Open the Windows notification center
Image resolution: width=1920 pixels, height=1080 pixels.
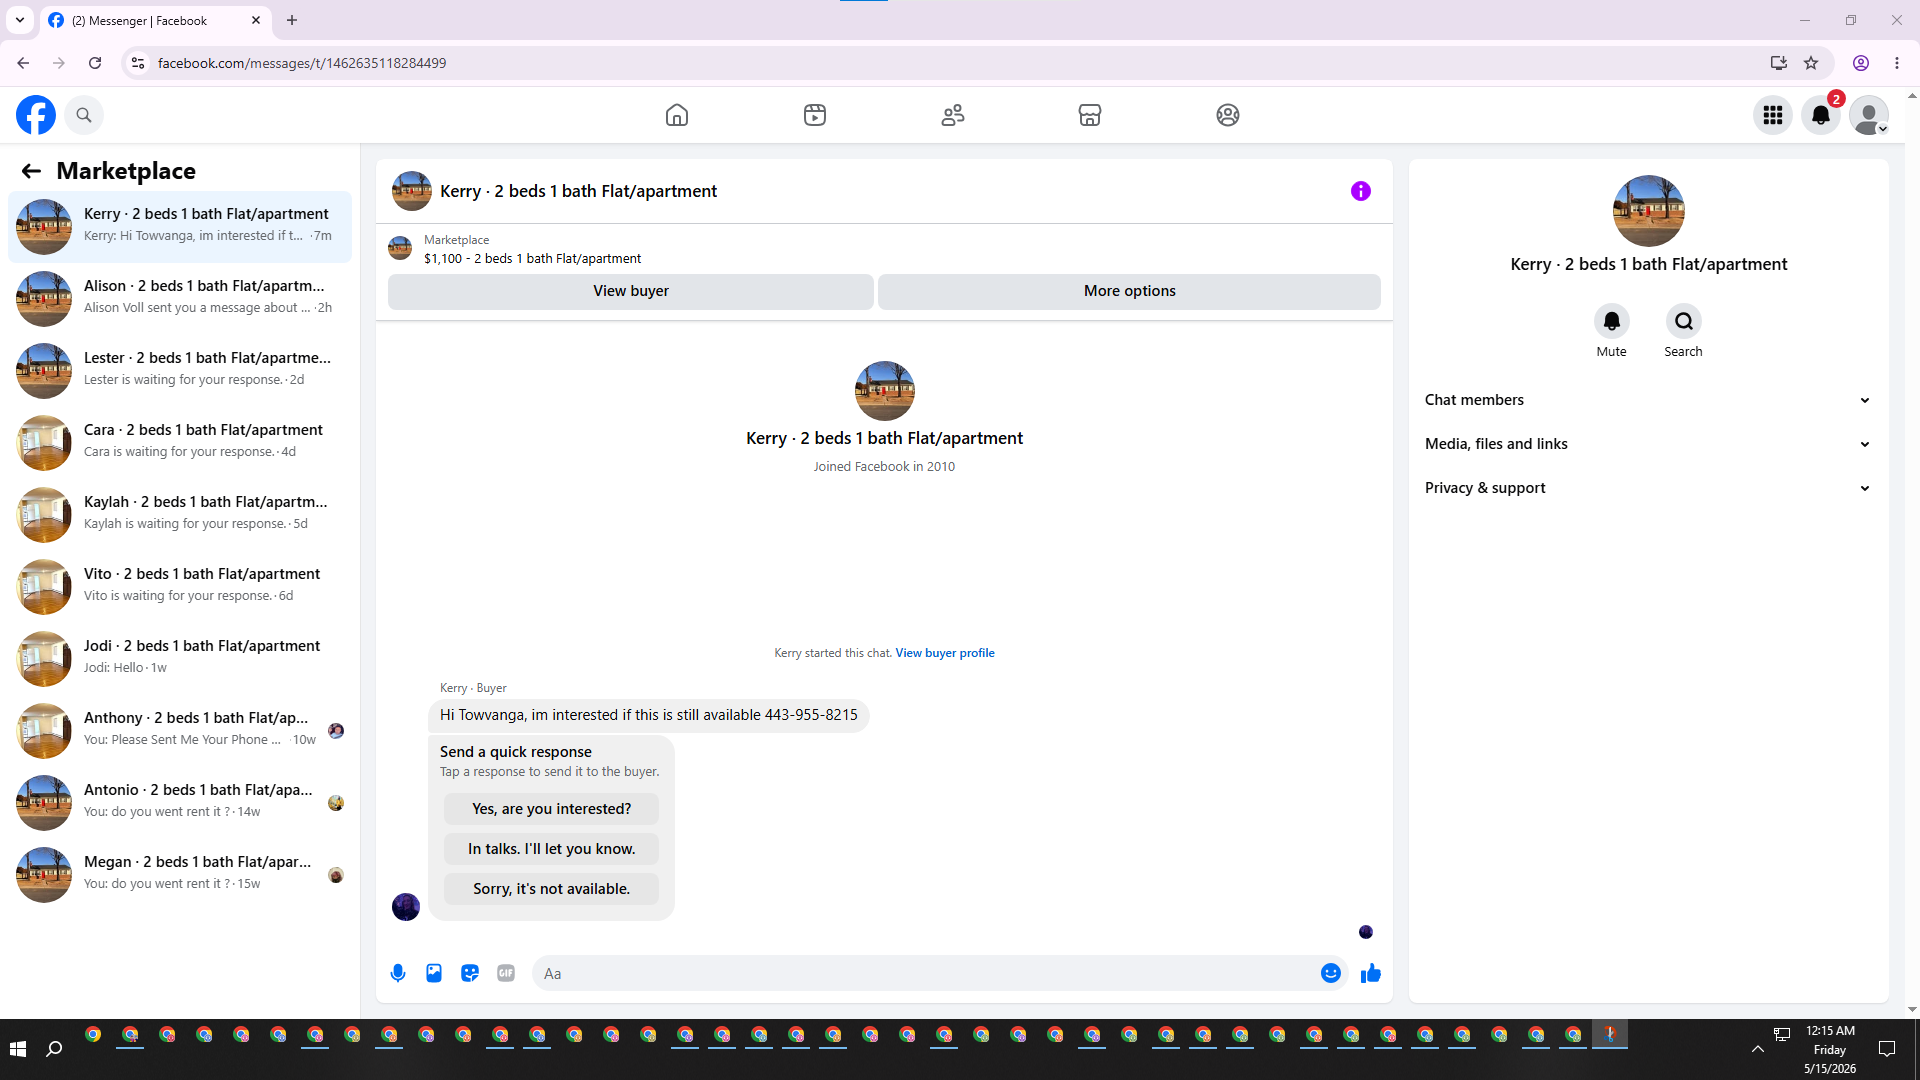(x=1887, y=1049)
